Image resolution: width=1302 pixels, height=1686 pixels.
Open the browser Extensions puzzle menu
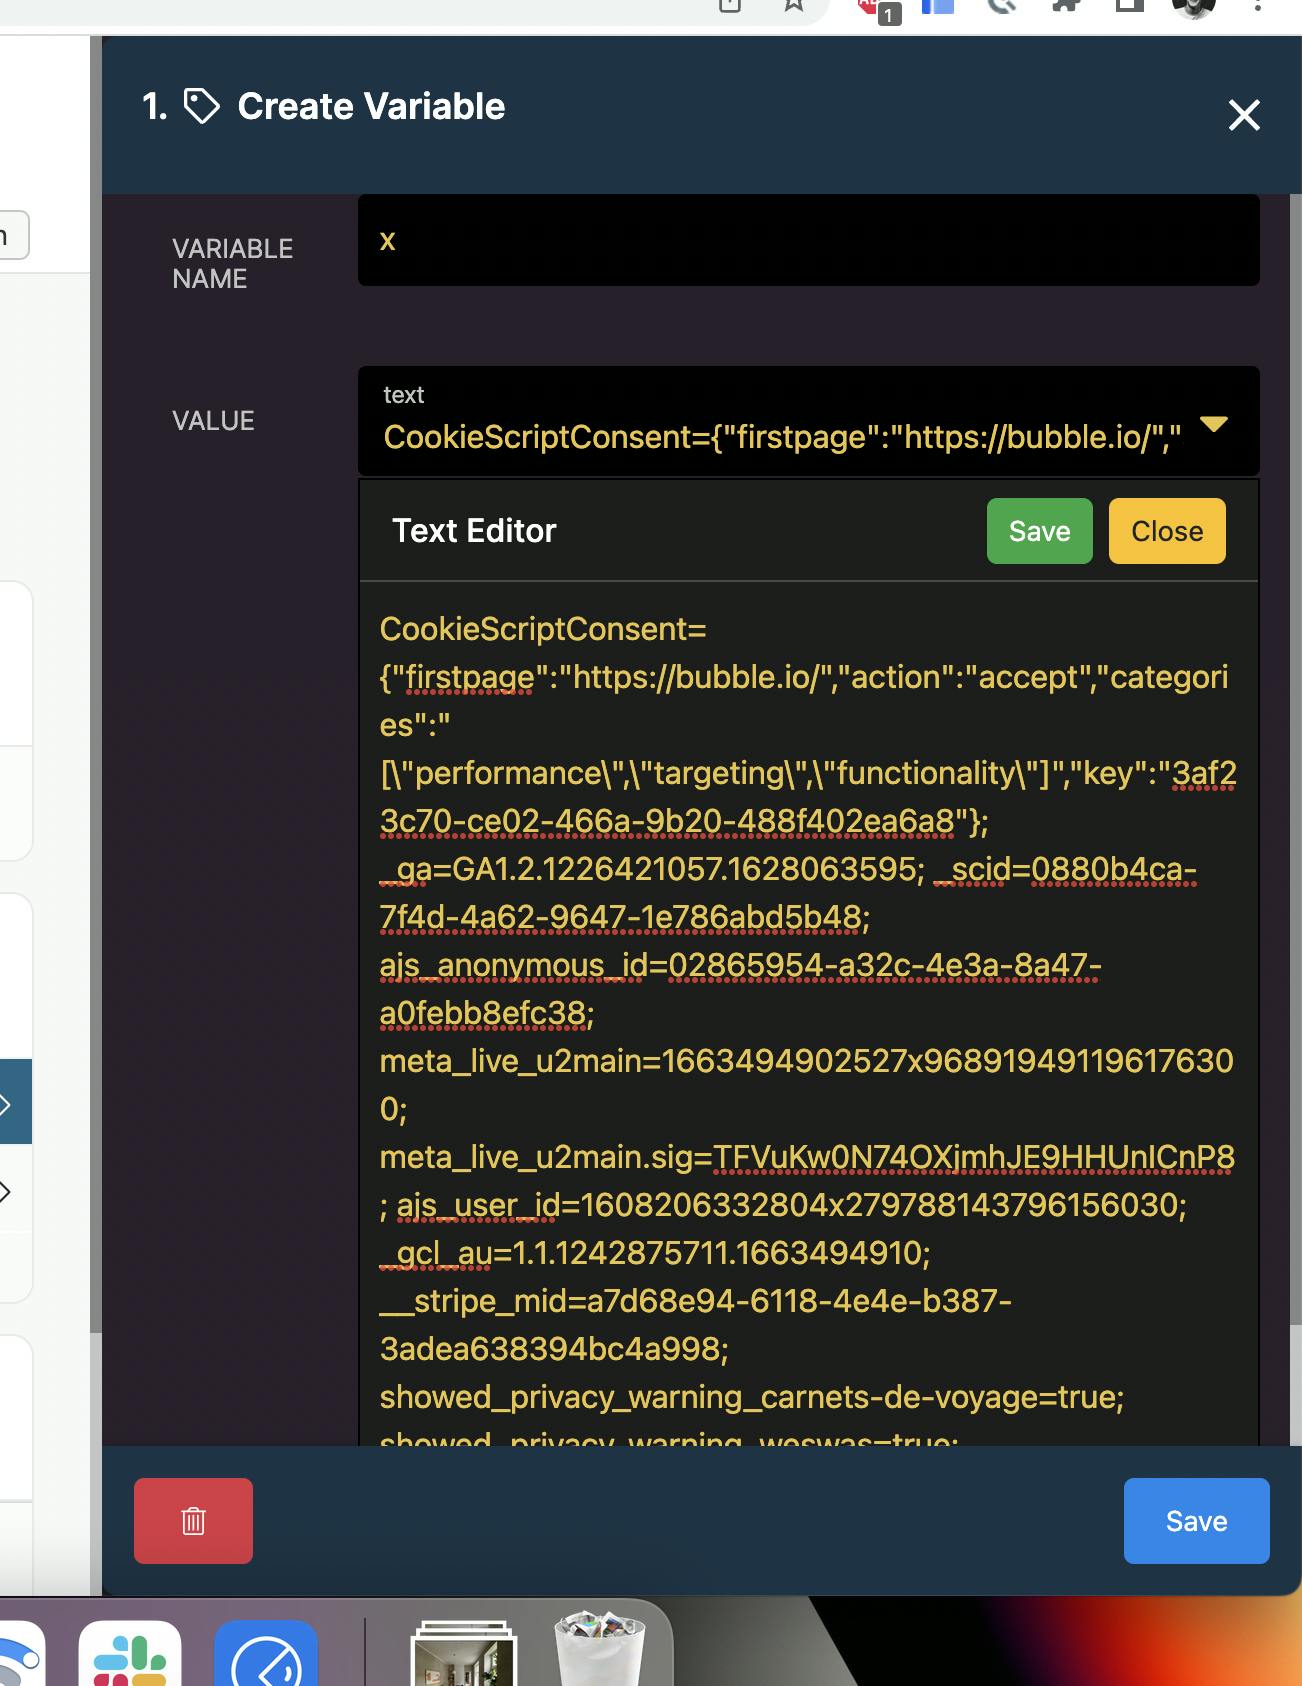coord(1067,6)
